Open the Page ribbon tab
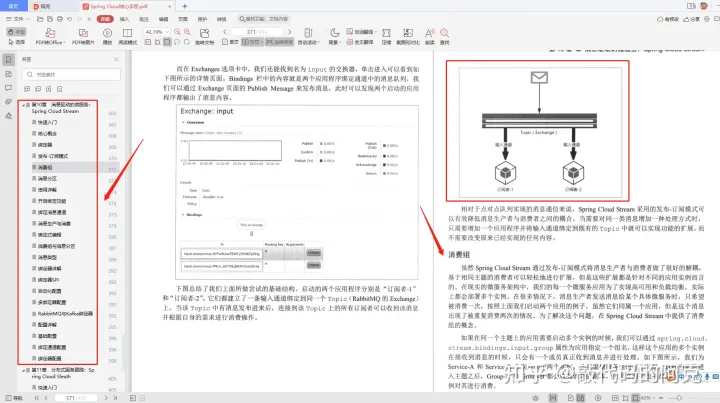The width and height of the screenshot is (720, 403). click(183, 19)
